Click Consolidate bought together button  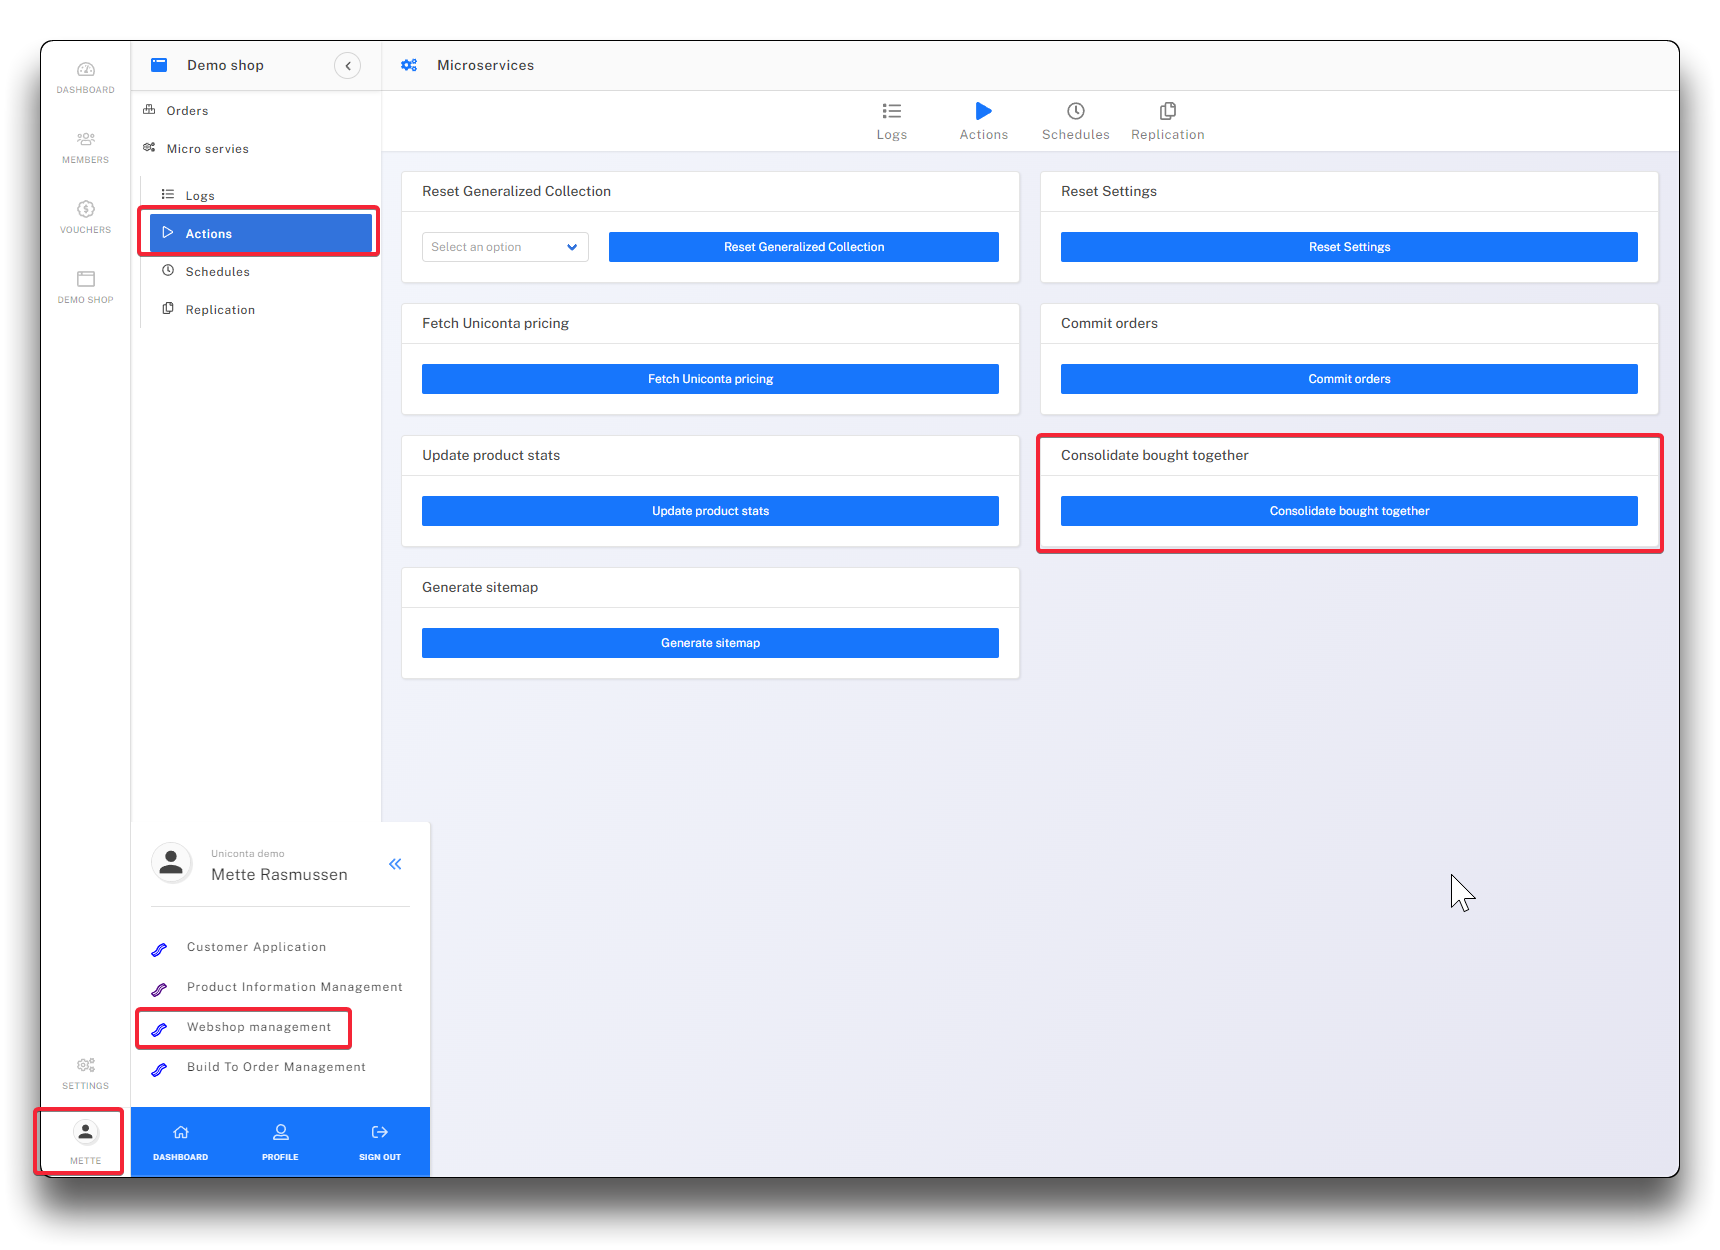[1348, 511]
